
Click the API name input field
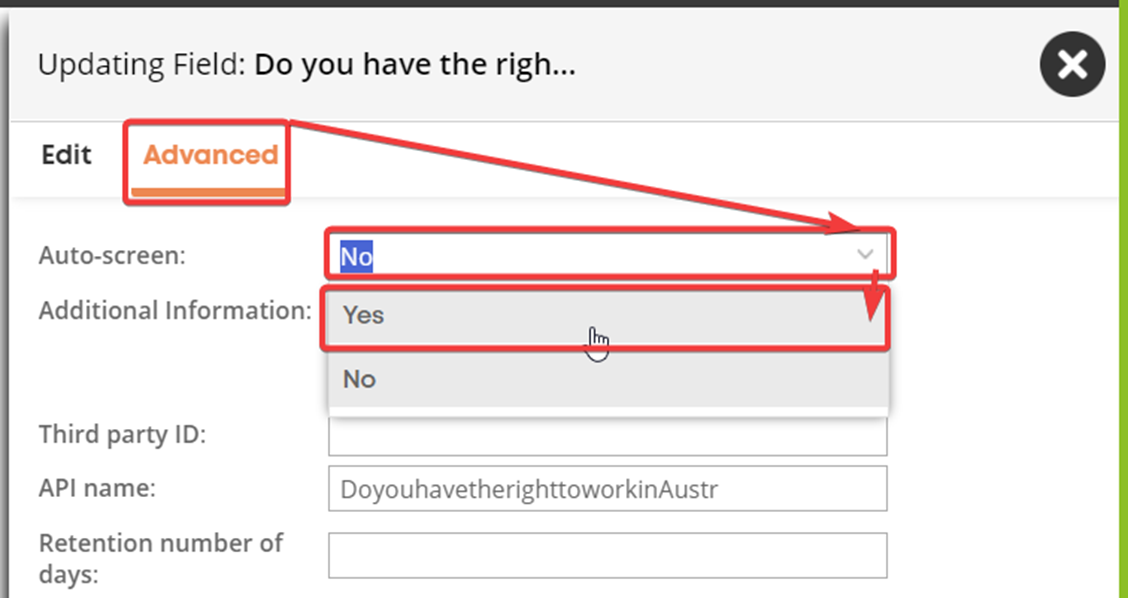608,489
